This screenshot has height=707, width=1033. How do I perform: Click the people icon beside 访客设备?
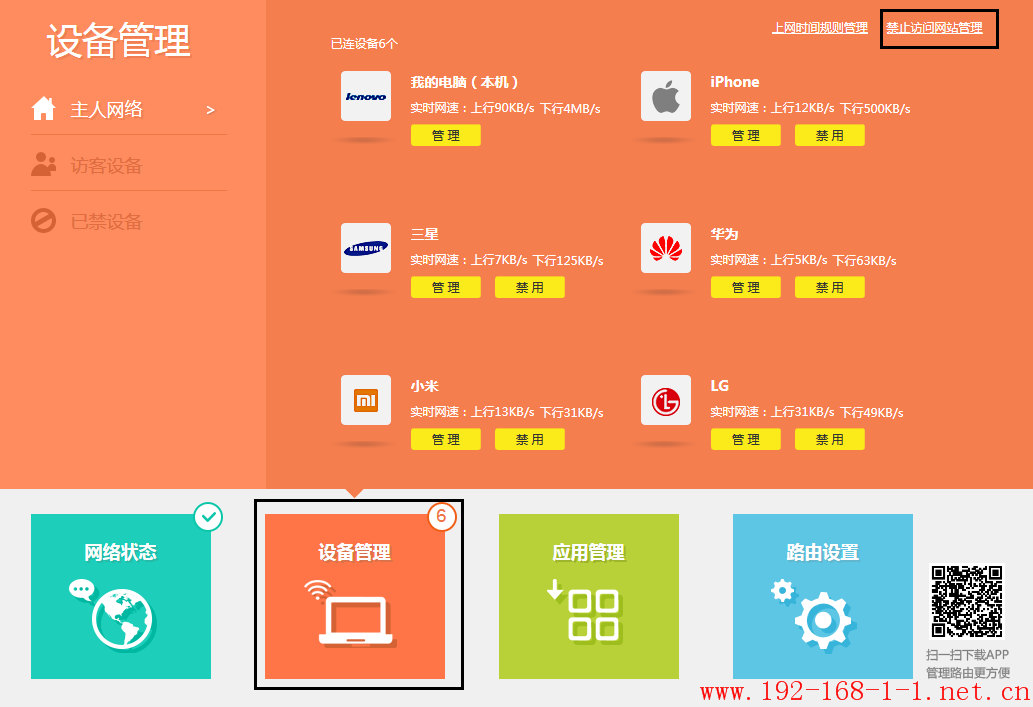click(x=43, y=165)
